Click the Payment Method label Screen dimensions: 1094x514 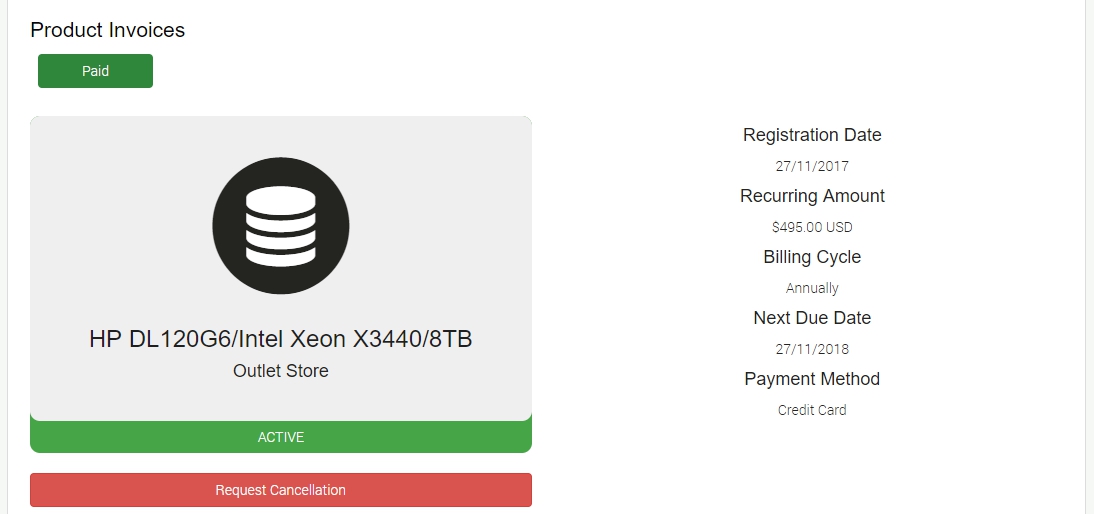(812, 379)
